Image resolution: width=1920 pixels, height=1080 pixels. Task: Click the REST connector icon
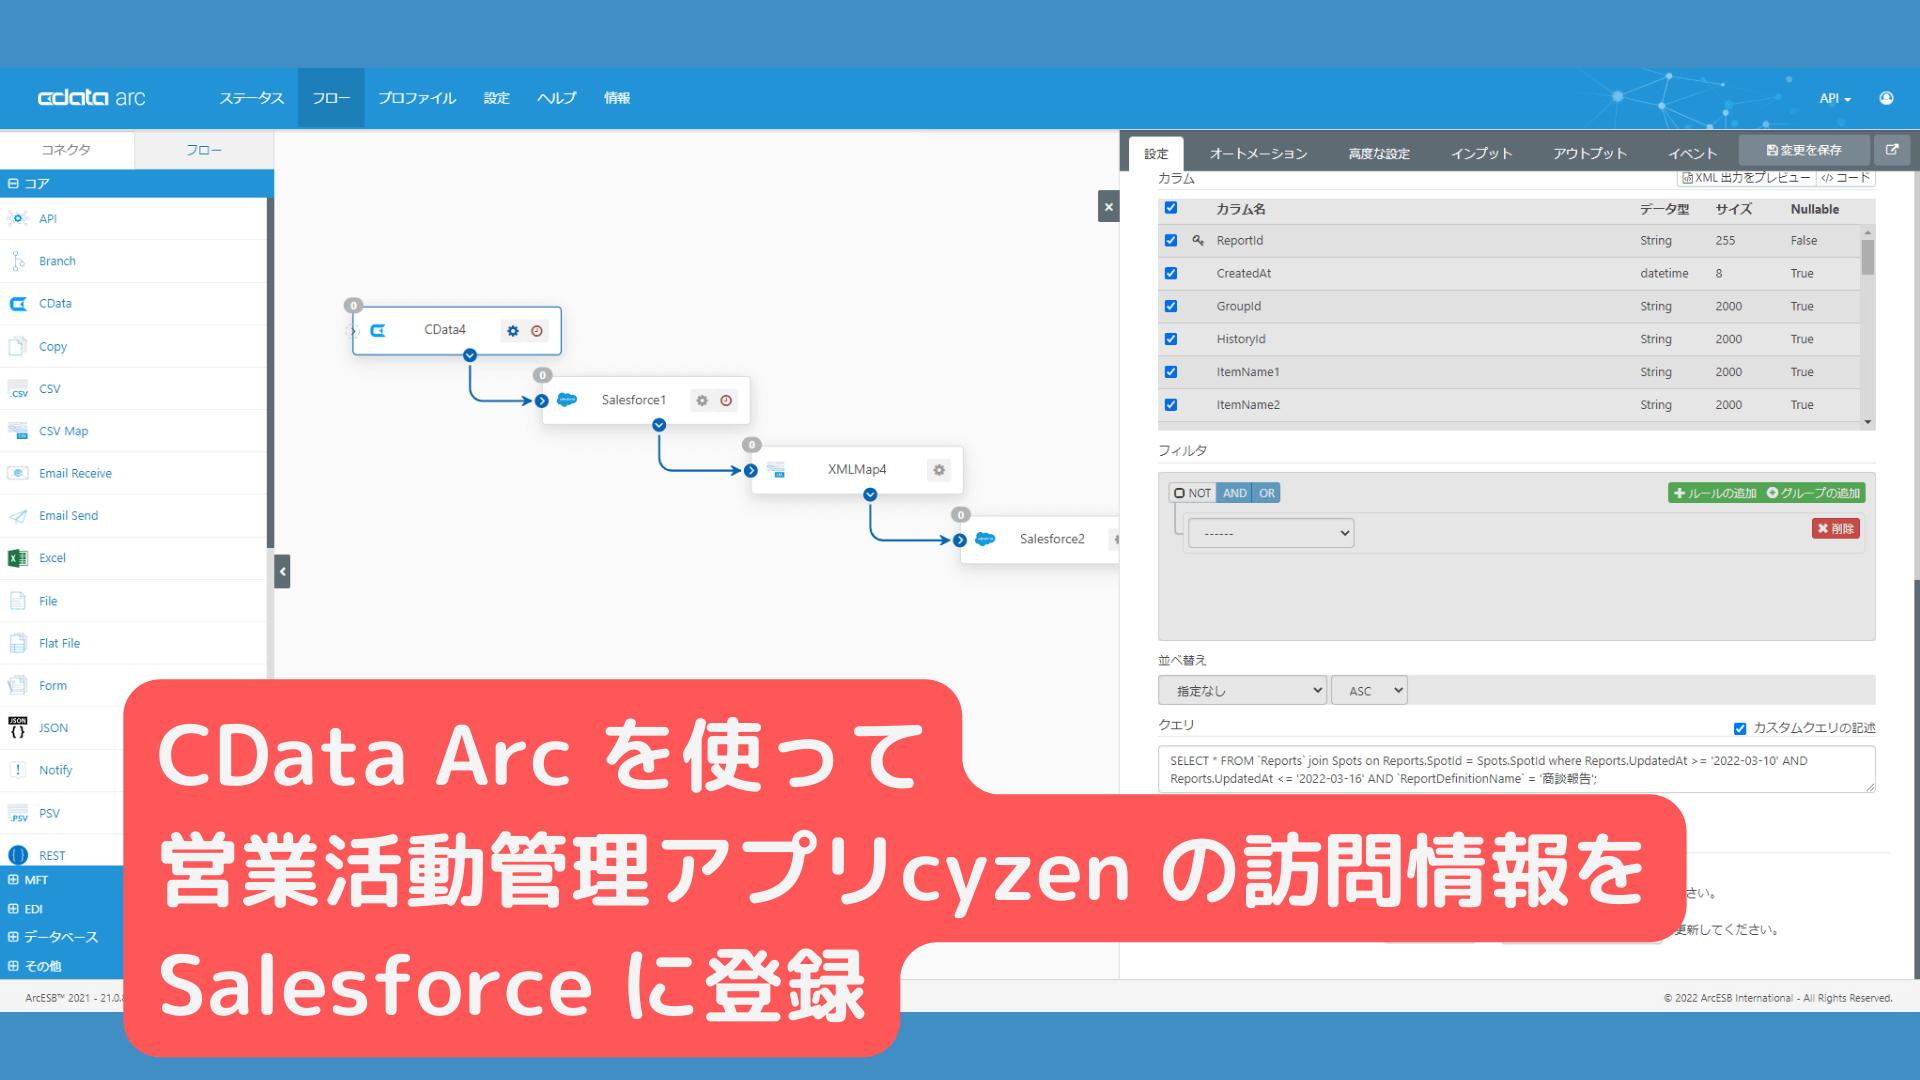point(17,854)
